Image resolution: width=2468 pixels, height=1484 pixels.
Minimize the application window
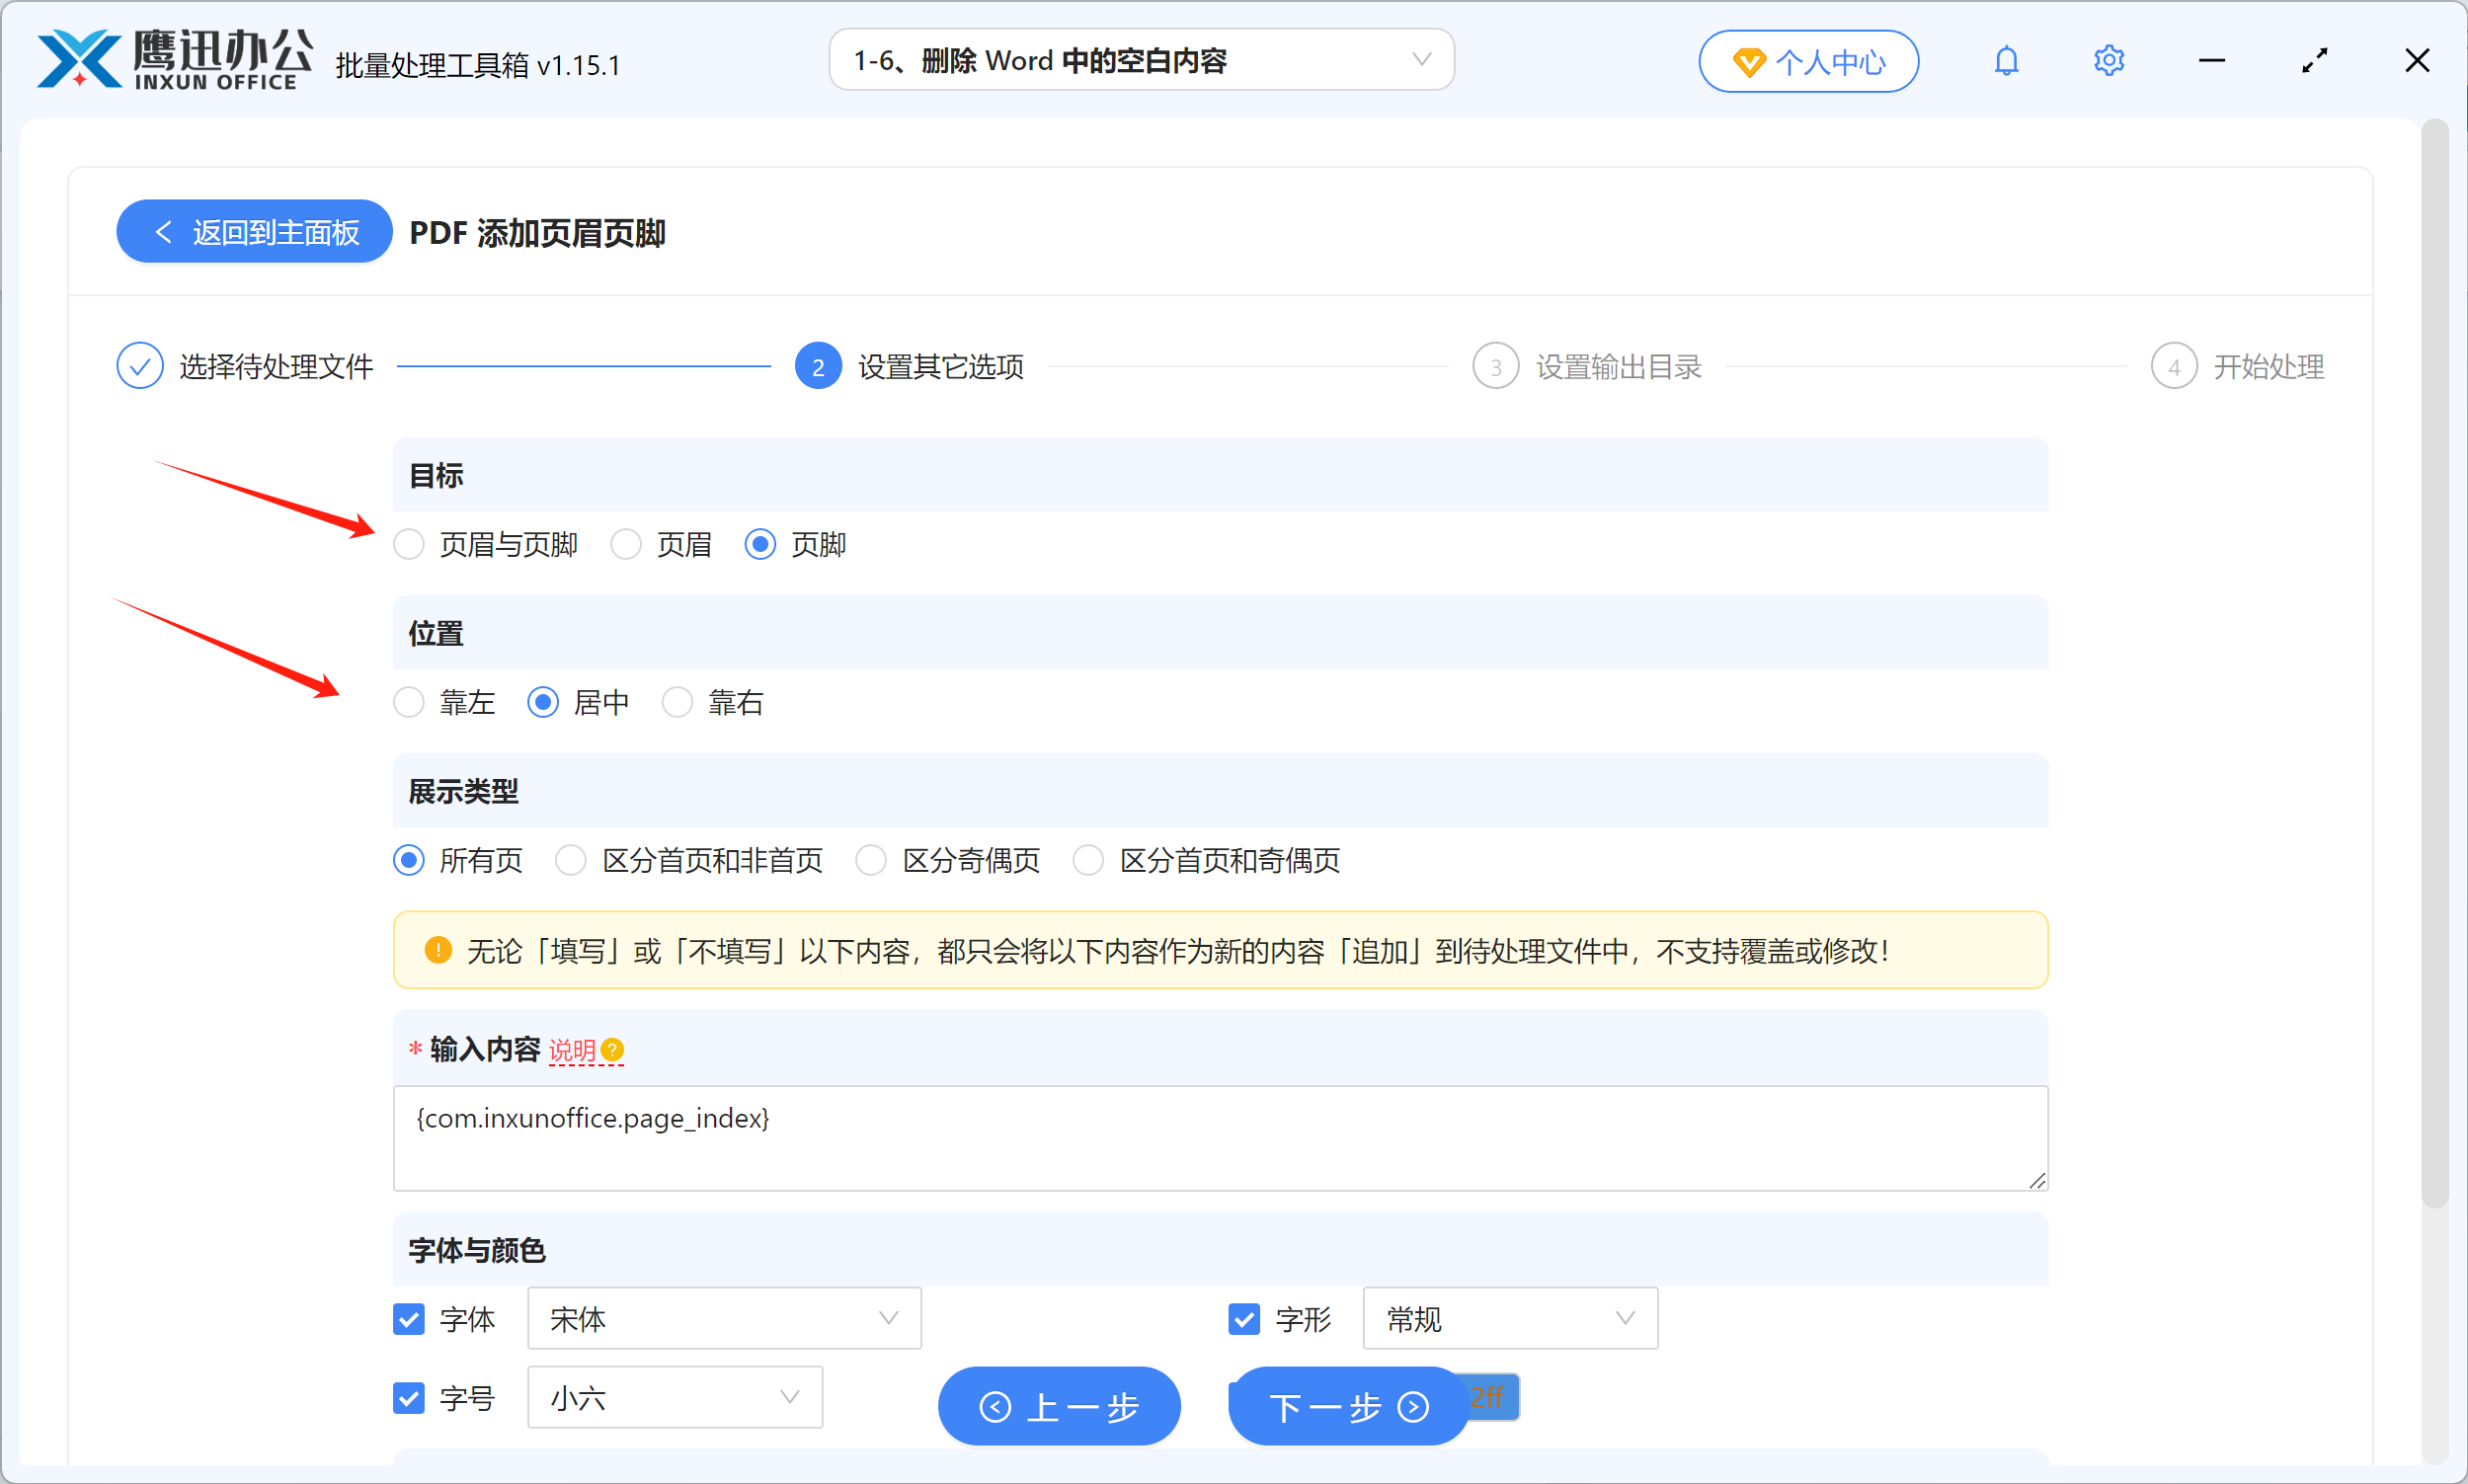pyautogui.click(x=2211, y=61)
